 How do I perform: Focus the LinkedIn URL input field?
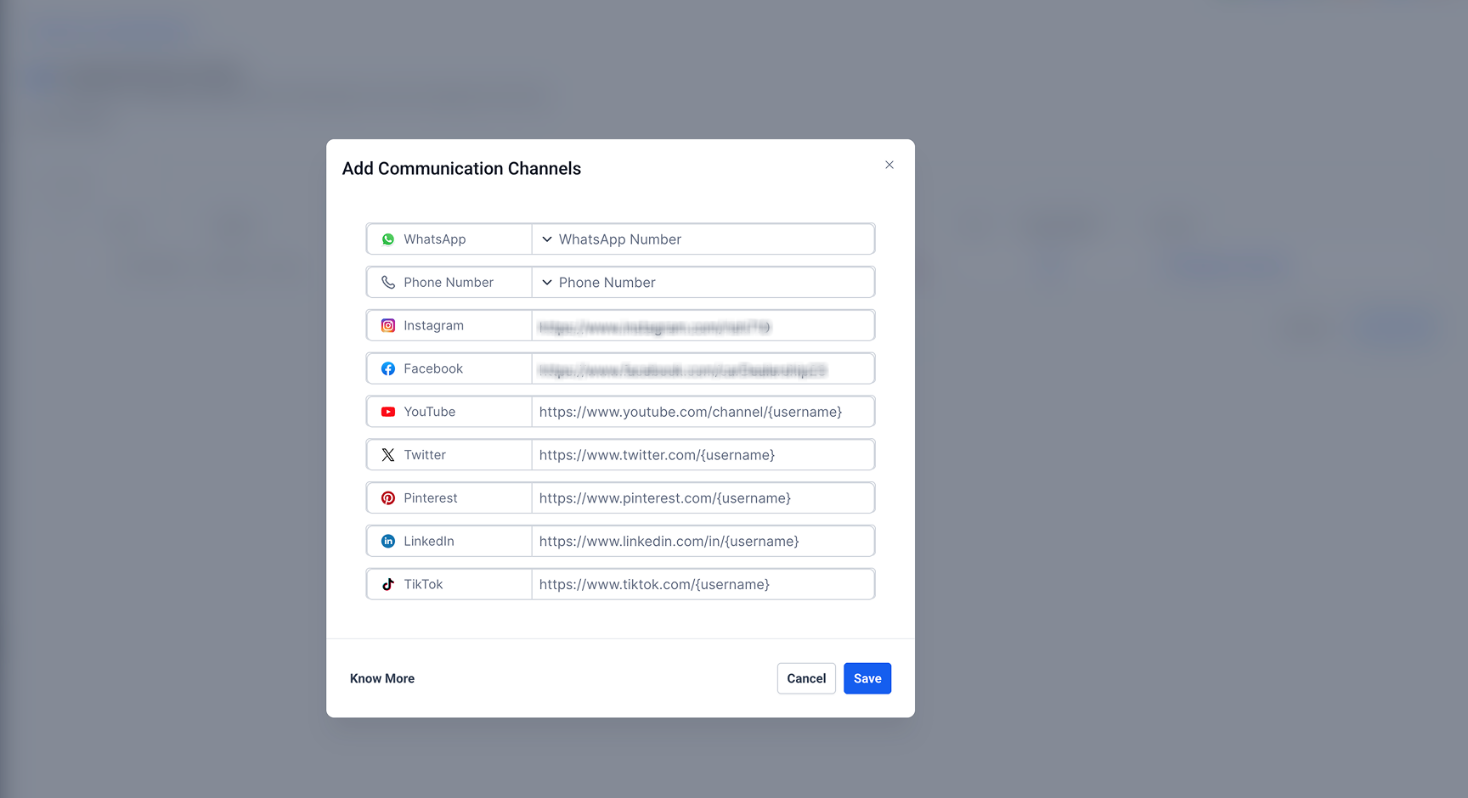[703, 540]
